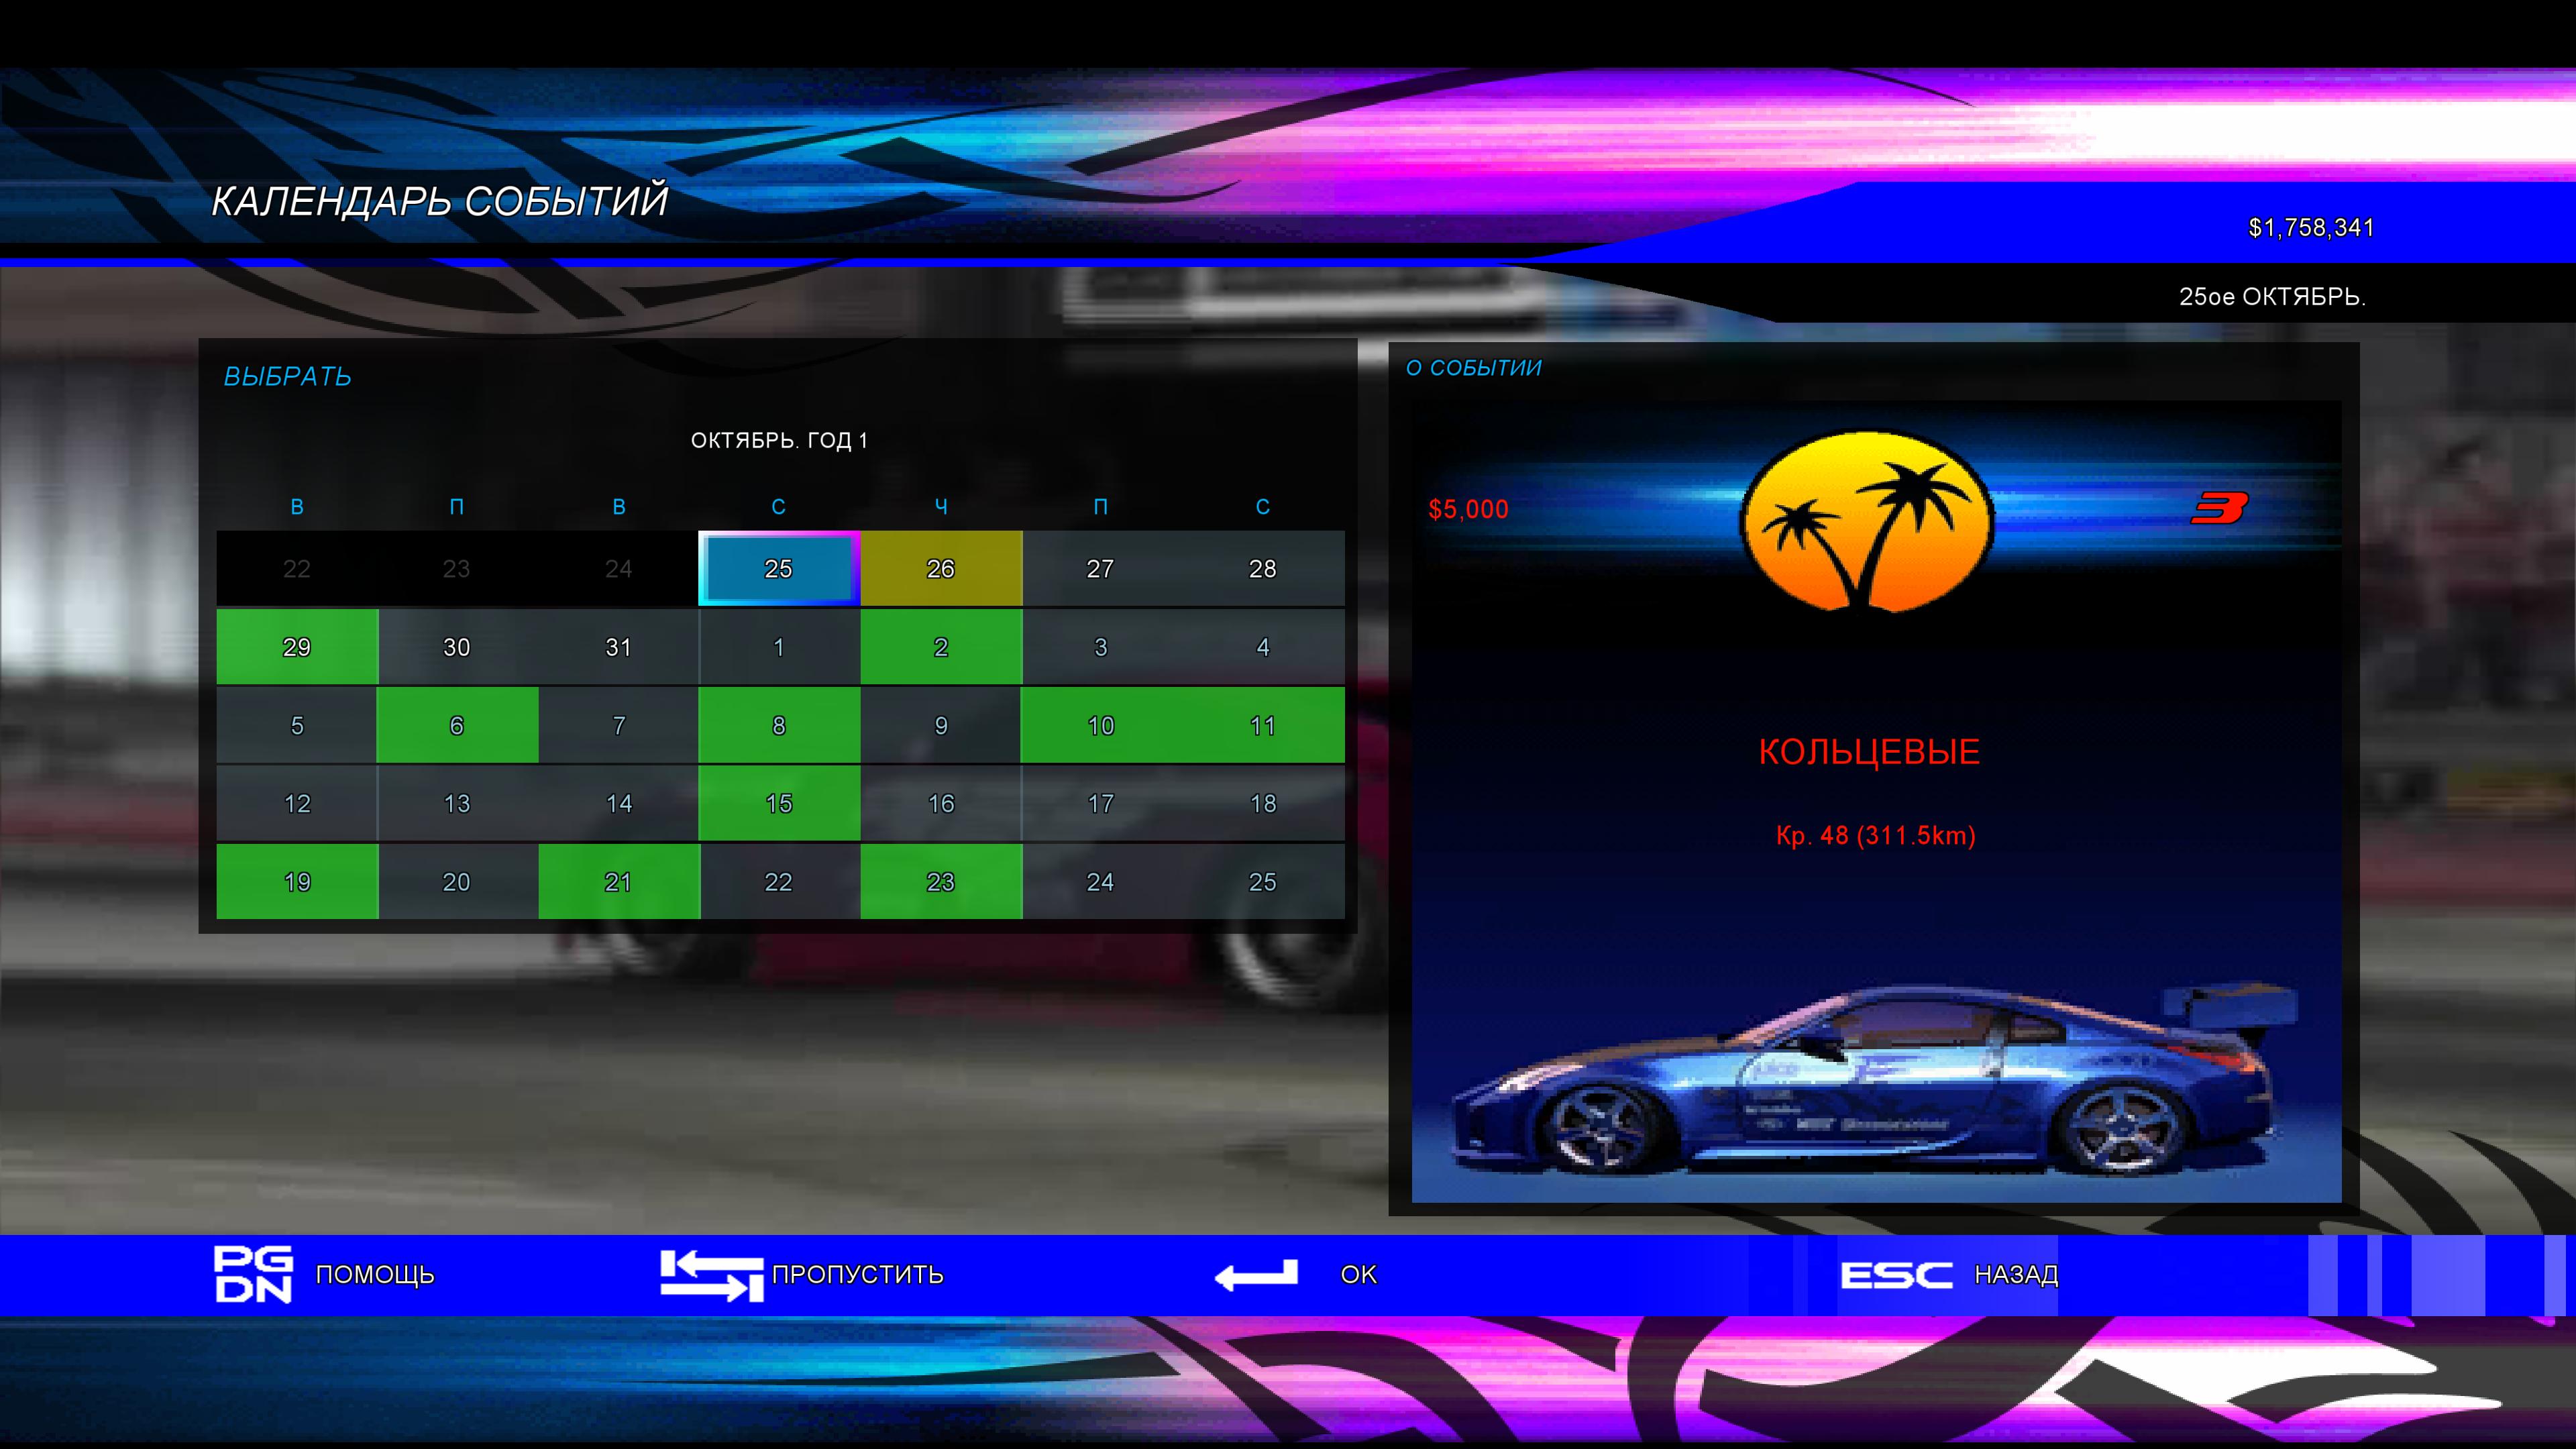This screenshot has width=2576, height=1449.
Task: Choose day 31 in the calendar
Action: 619,647
